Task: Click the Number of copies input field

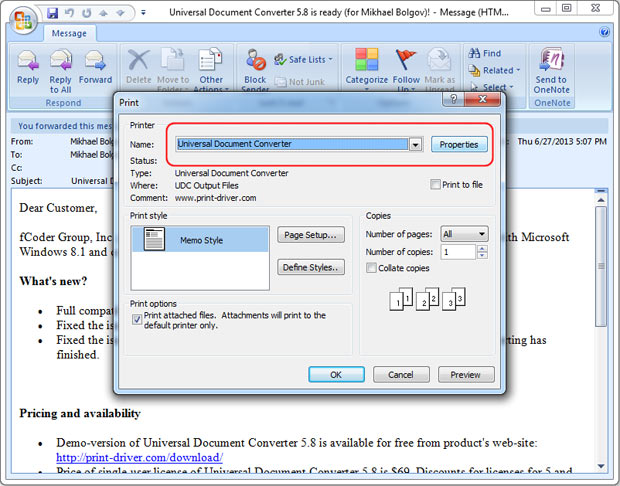Action: 459,252
